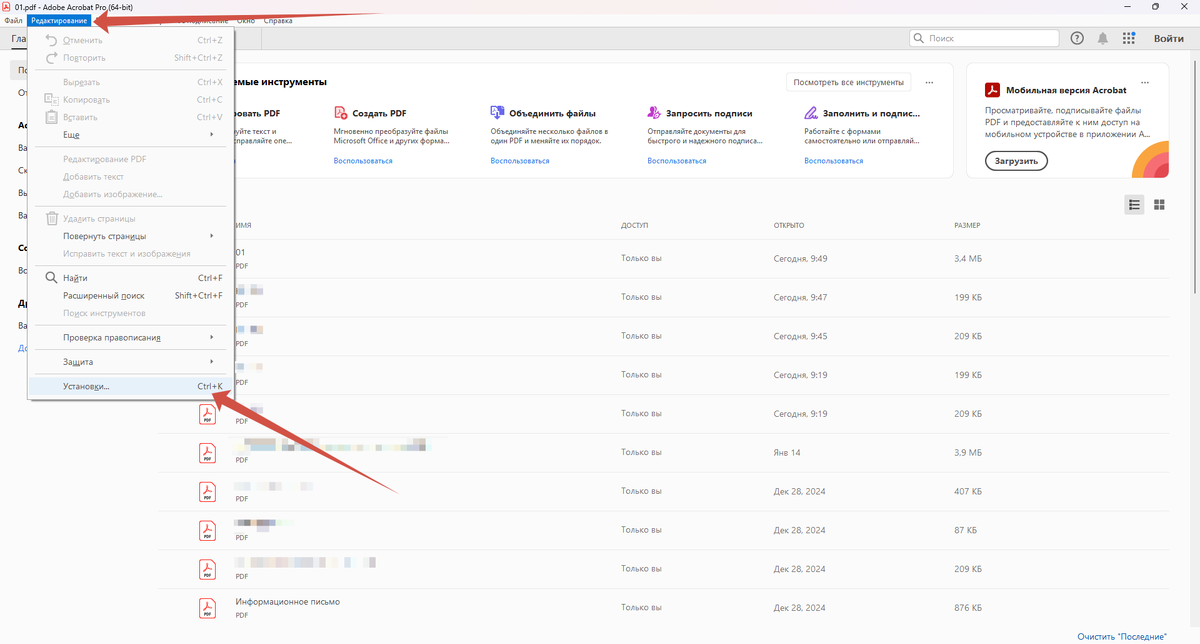Click the Сегодня, 9:45 opened time
Image resolution: width=1200 pixels, height=644 pixels.
click(800, 336)
